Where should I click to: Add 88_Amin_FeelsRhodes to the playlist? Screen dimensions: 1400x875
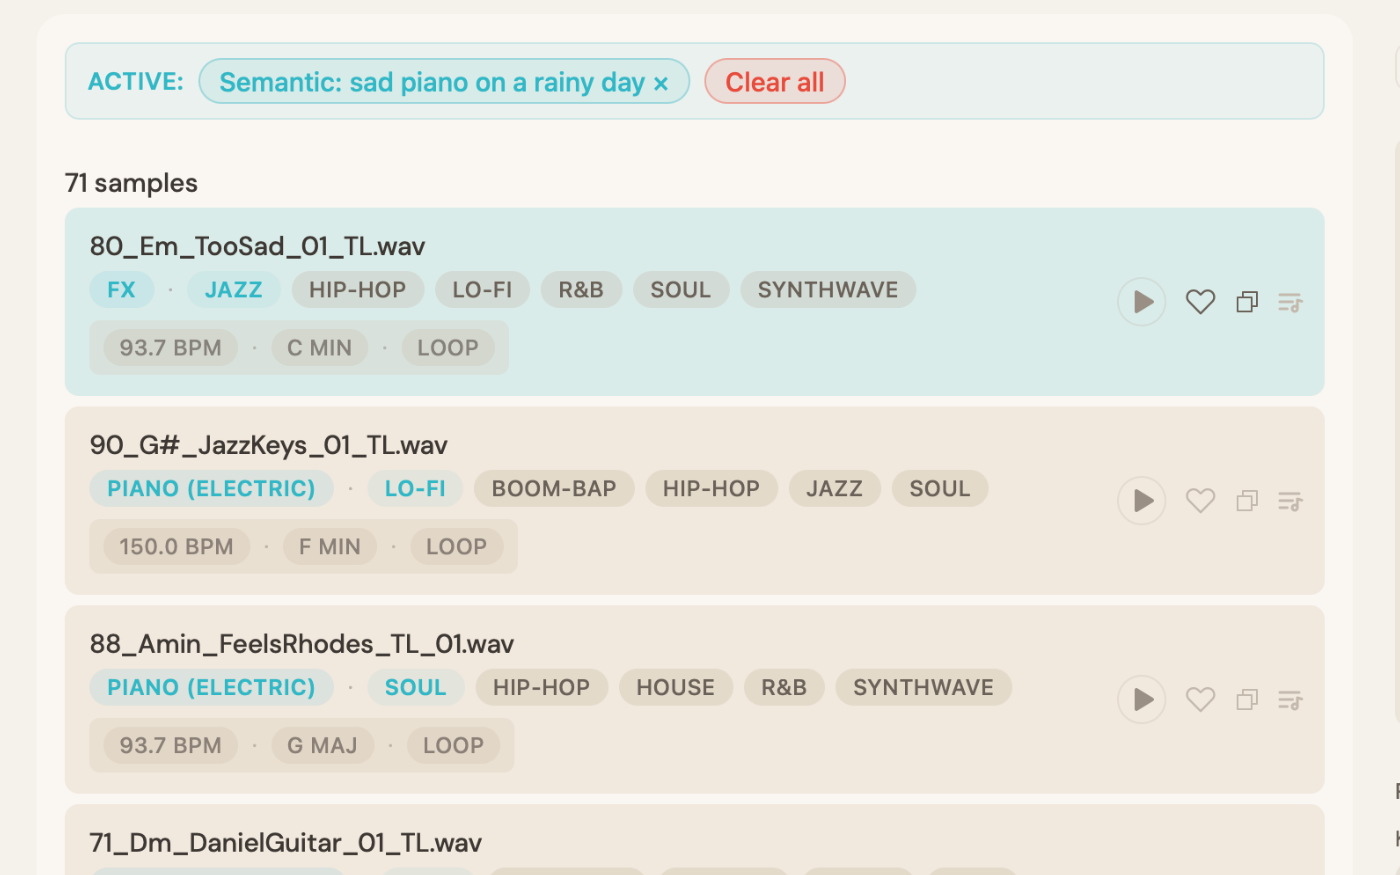pos(1290,699)
